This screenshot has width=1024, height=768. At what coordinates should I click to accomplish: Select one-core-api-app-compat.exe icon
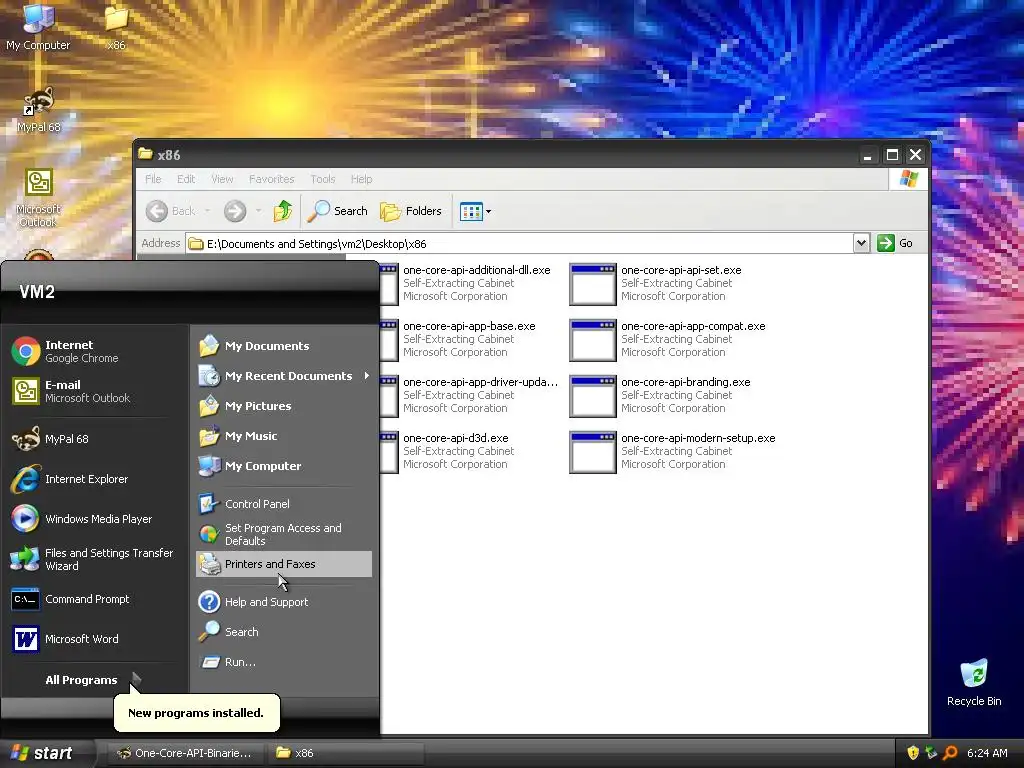coord(592,340)
